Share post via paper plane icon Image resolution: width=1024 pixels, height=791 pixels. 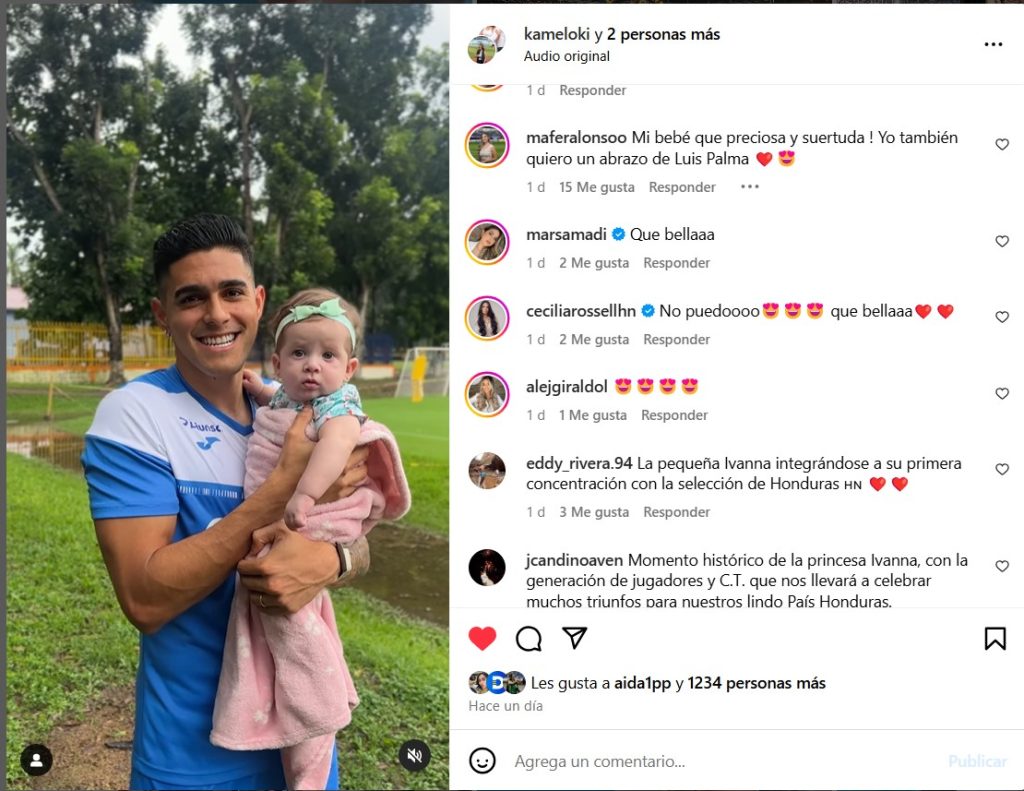pos(575,638)
